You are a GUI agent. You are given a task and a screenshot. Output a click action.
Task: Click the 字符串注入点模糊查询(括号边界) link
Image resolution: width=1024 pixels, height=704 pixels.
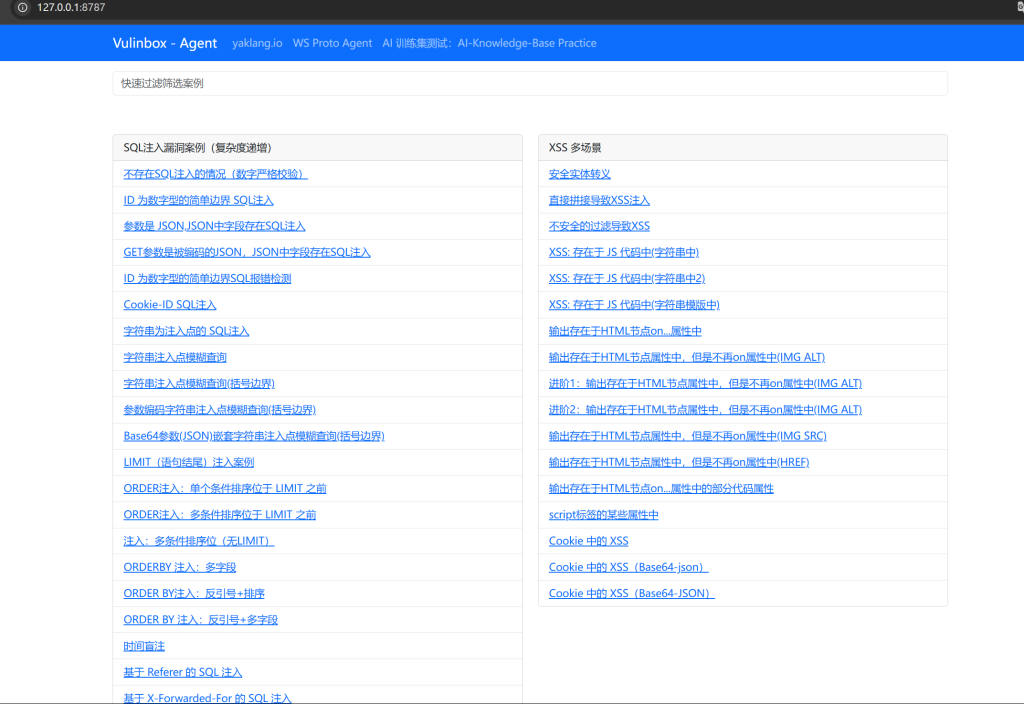pos(199,384)
